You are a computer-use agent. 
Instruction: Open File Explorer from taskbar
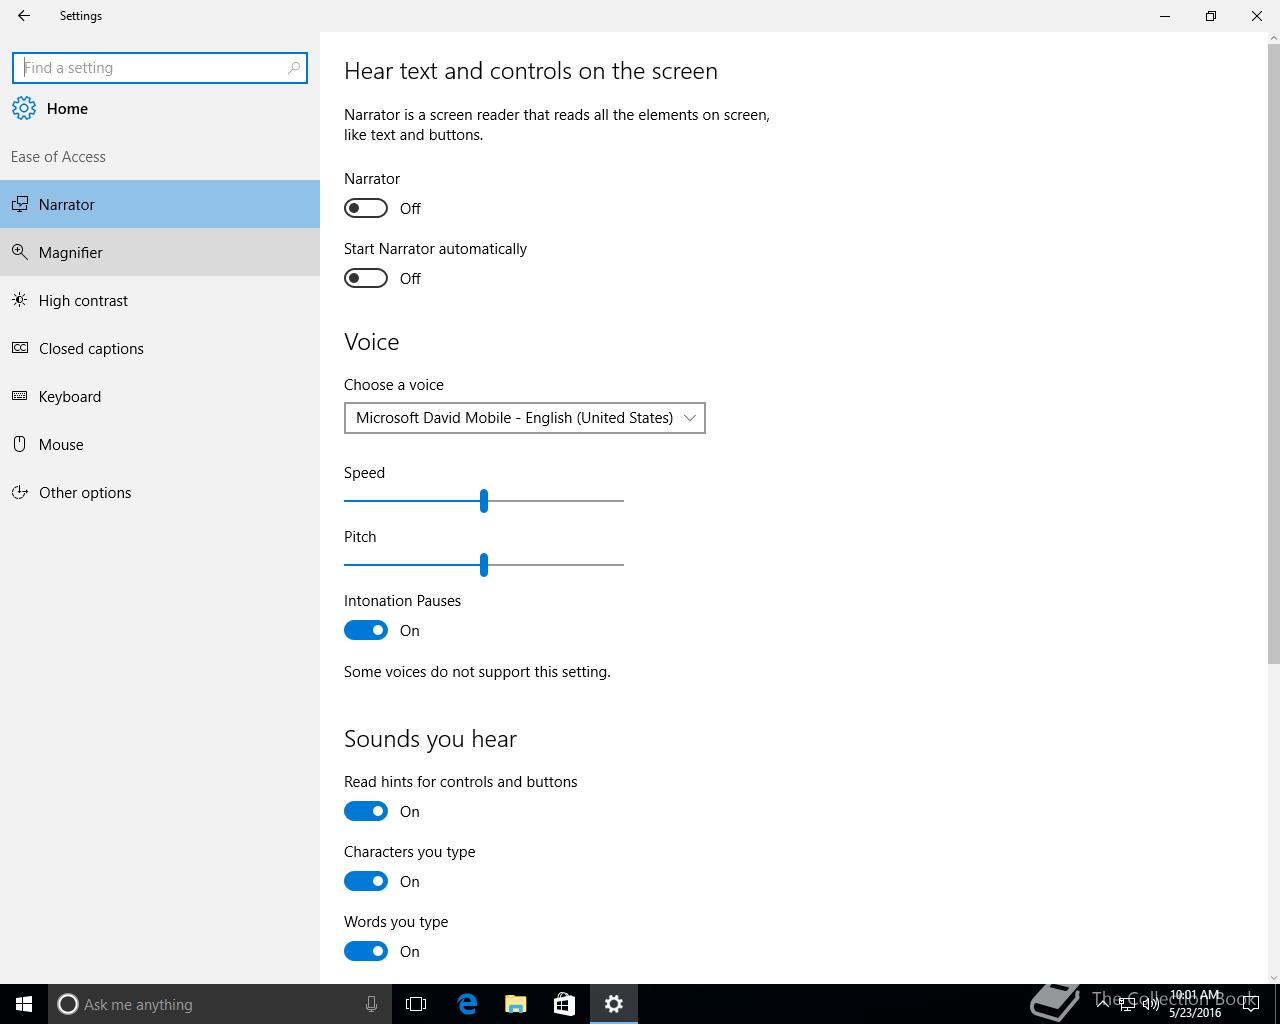click(x=516, y=1004)
